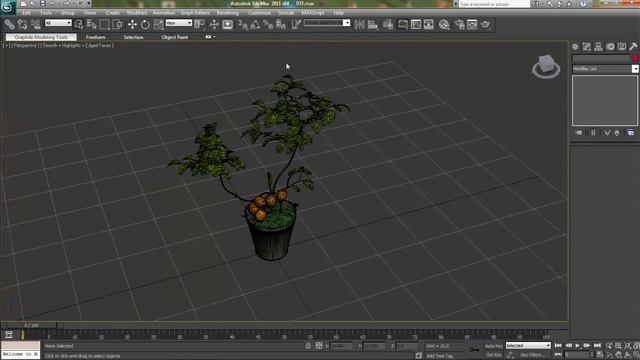Click the Select and Manipulate tool
Image resolution: width=640 pixels, height=360 pixels.
[214, 24]
